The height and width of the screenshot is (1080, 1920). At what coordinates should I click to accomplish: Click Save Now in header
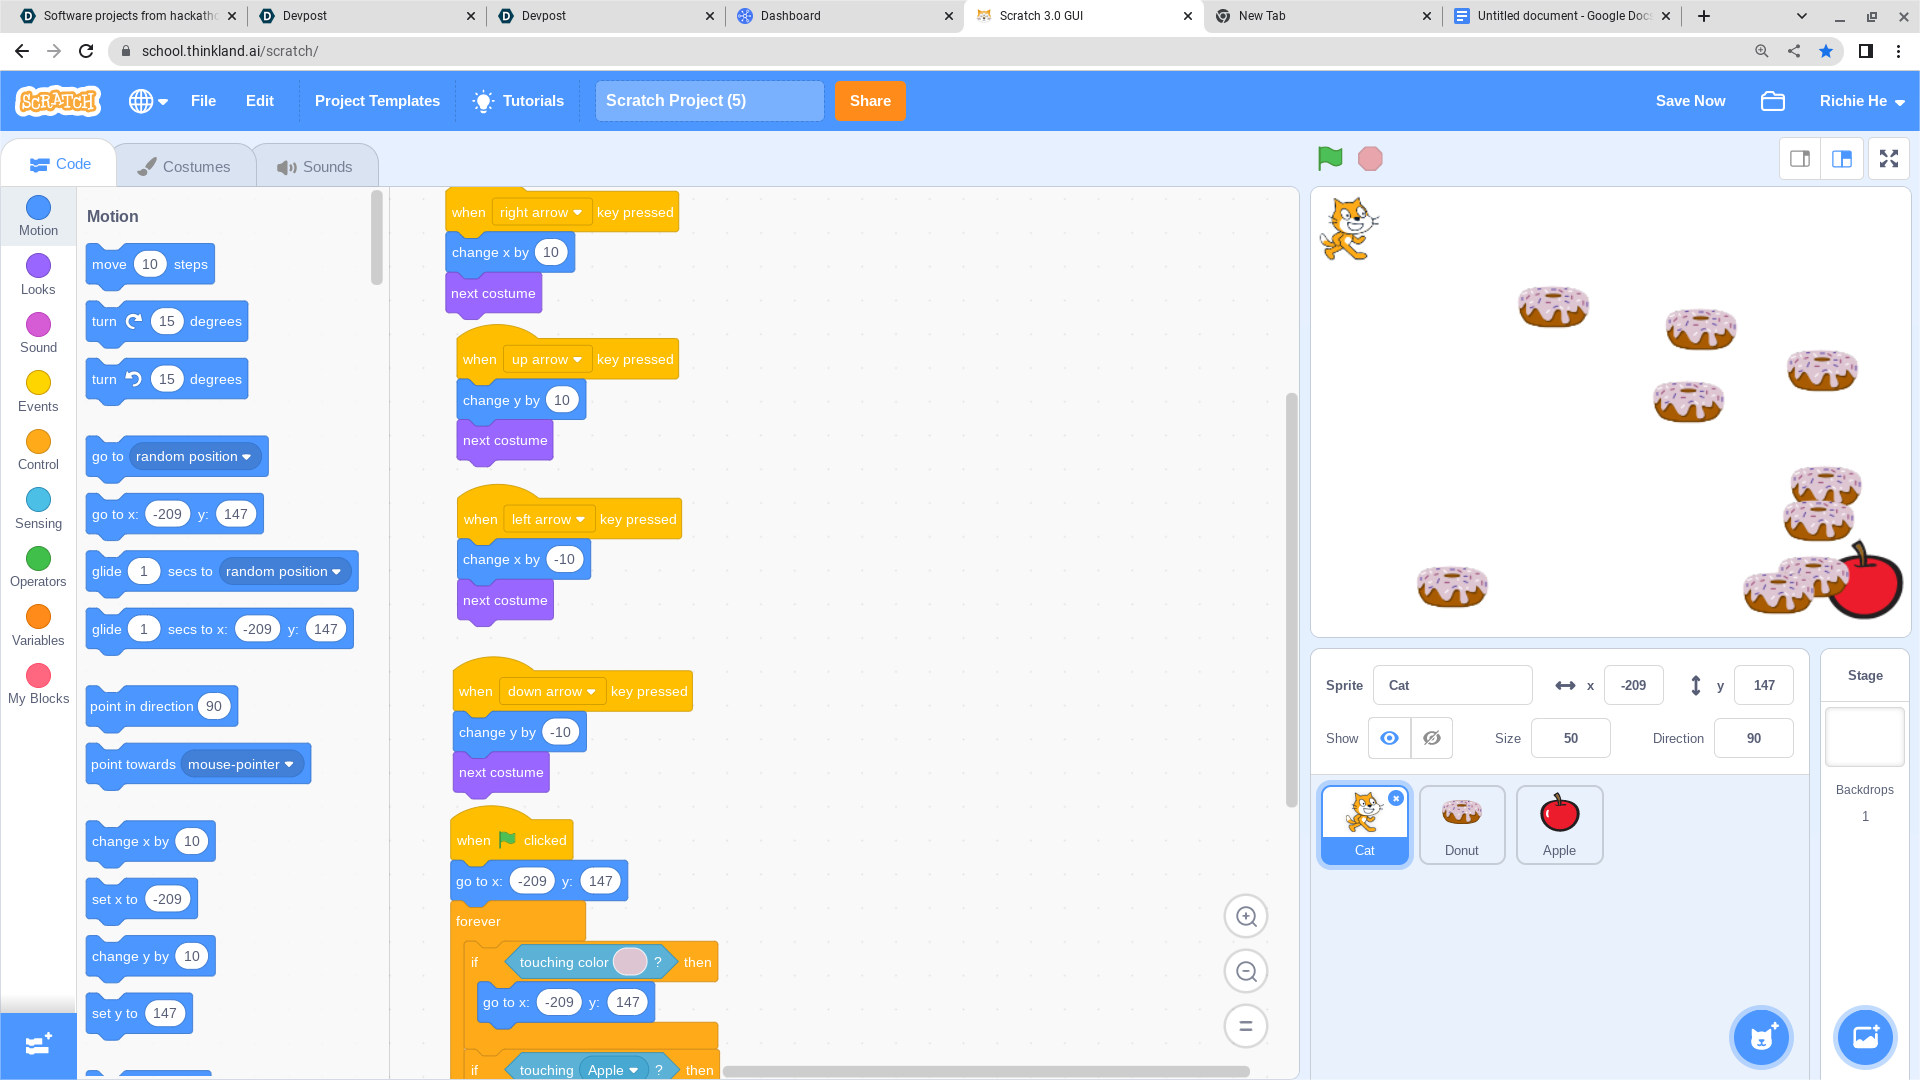pos(1690,101)
